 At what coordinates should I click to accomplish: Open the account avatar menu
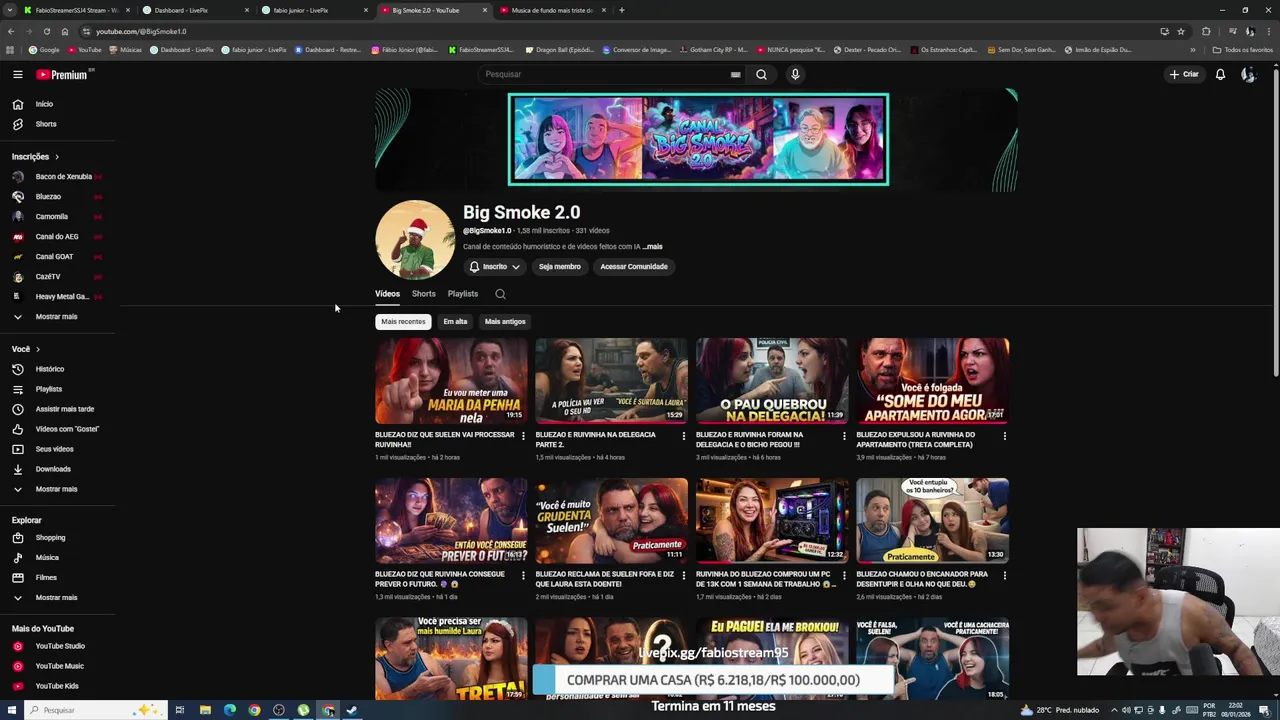point(1248,74)
